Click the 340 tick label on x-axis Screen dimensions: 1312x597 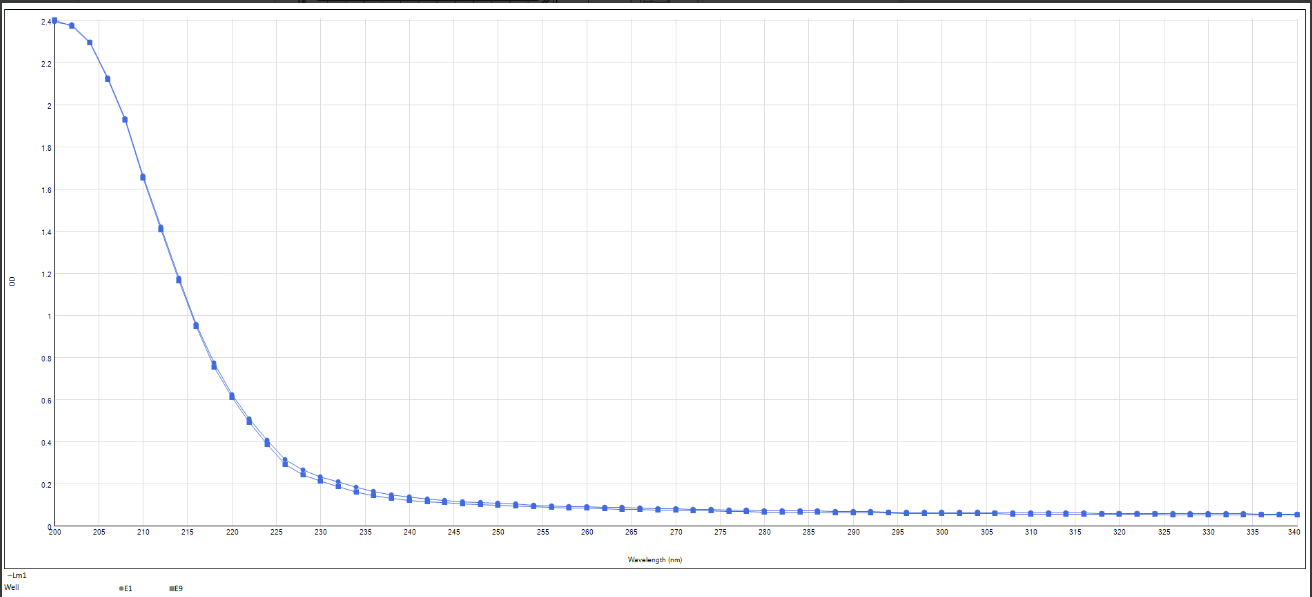pos(1293,533)
